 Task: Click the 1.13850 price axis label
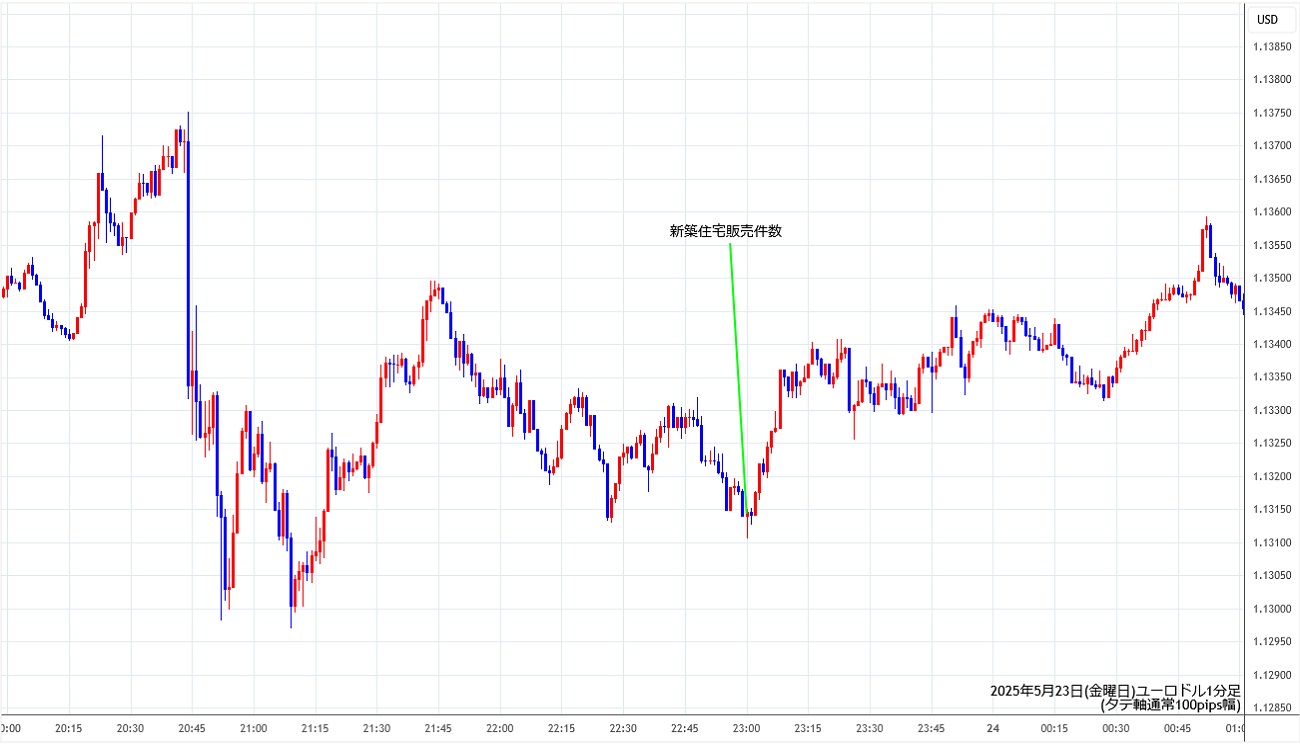1271,46
